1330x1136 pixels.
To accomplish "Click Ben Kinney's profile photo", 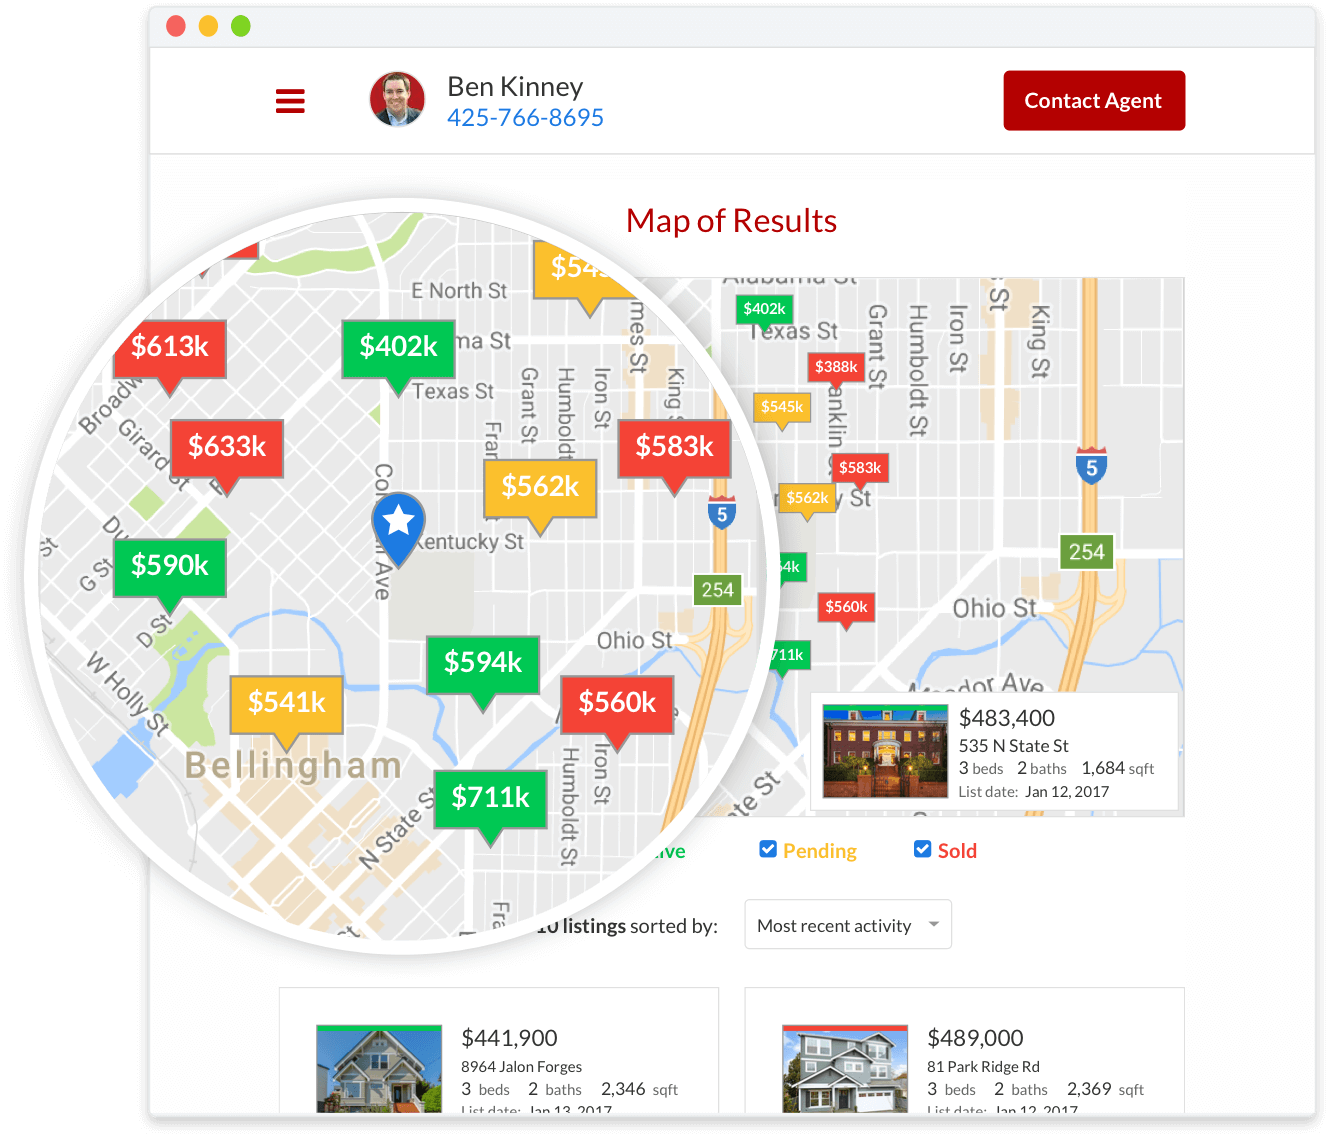I will 397,100.
